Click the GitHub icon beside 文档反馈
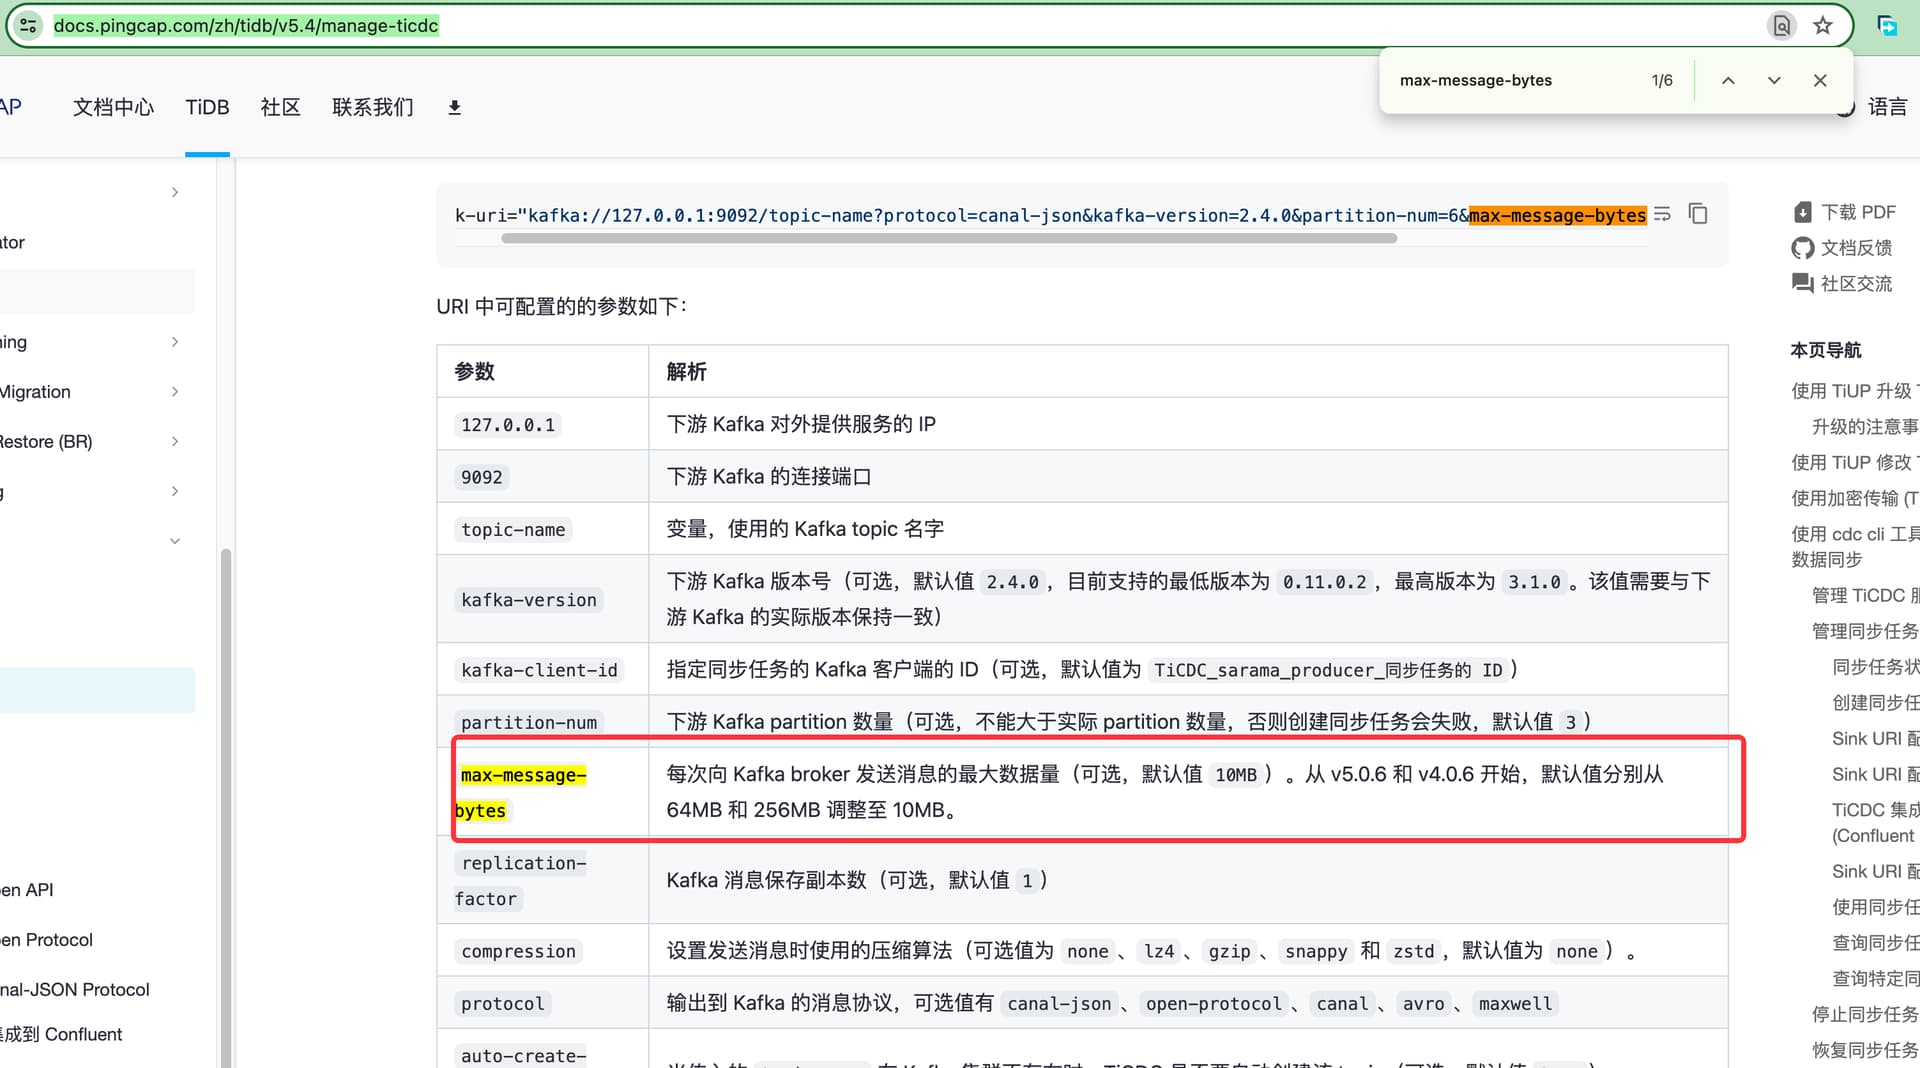 pos(1802,248)
